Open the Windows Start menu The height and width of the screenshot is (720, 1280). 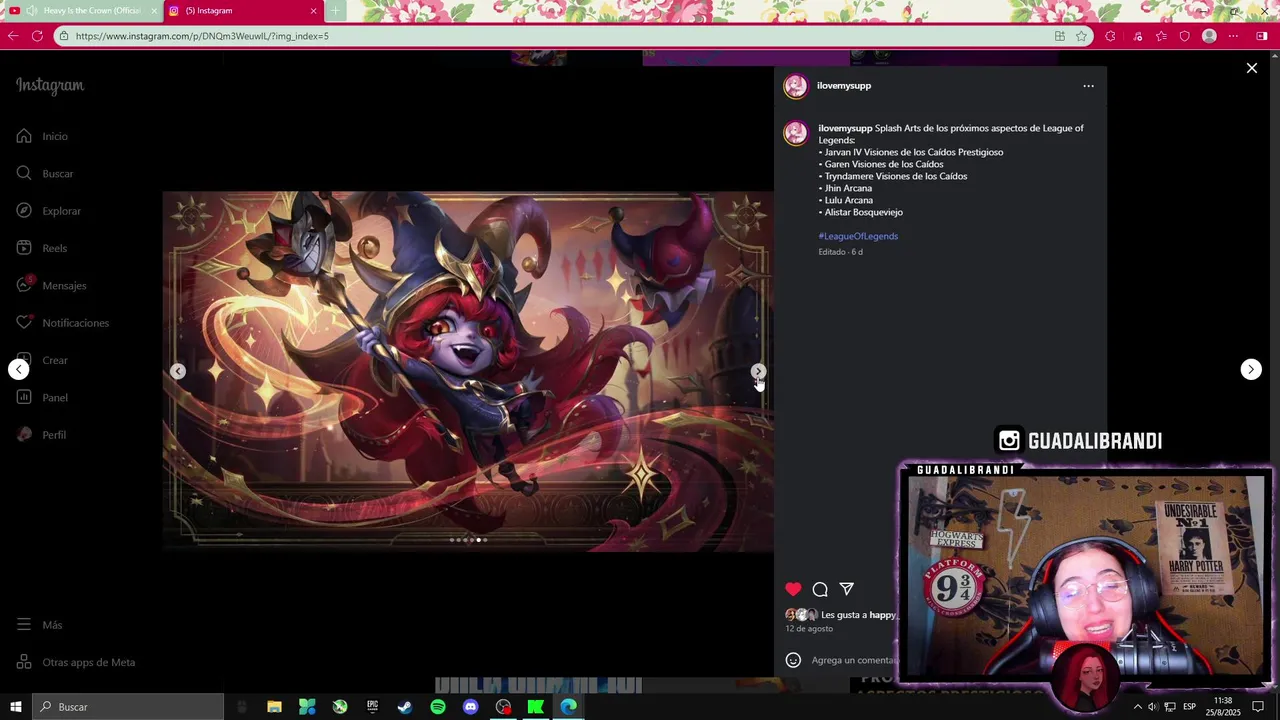point(15,707)
